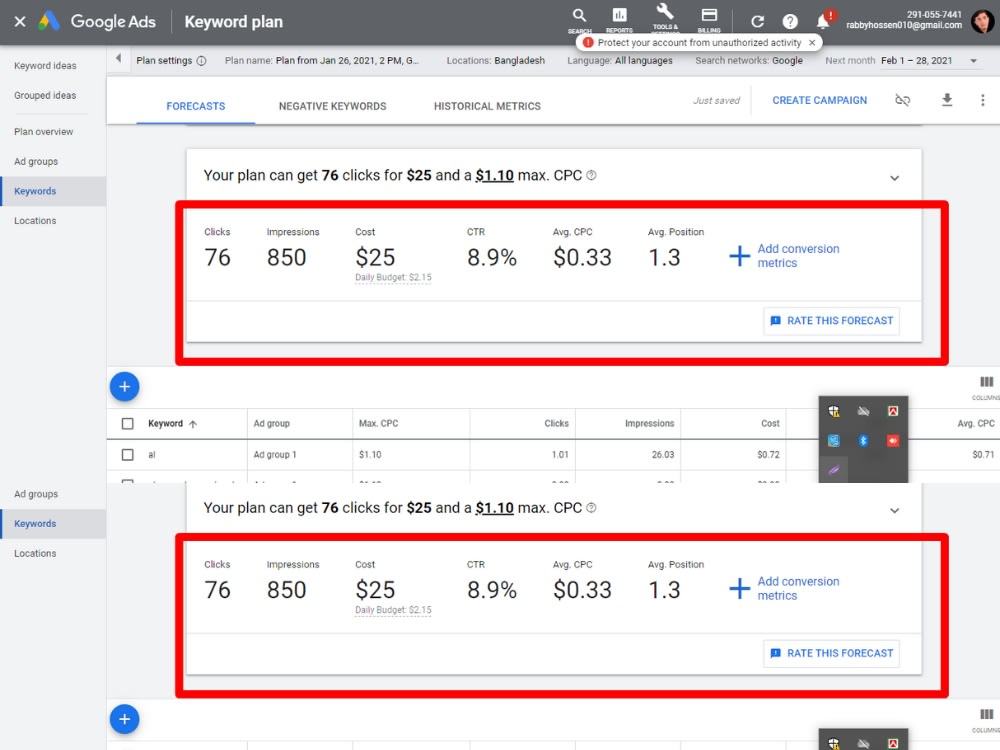This screenshot has width=1000, height=750.
Task: Close the Keyword plan view with the X icon
Action: [20, 22]
